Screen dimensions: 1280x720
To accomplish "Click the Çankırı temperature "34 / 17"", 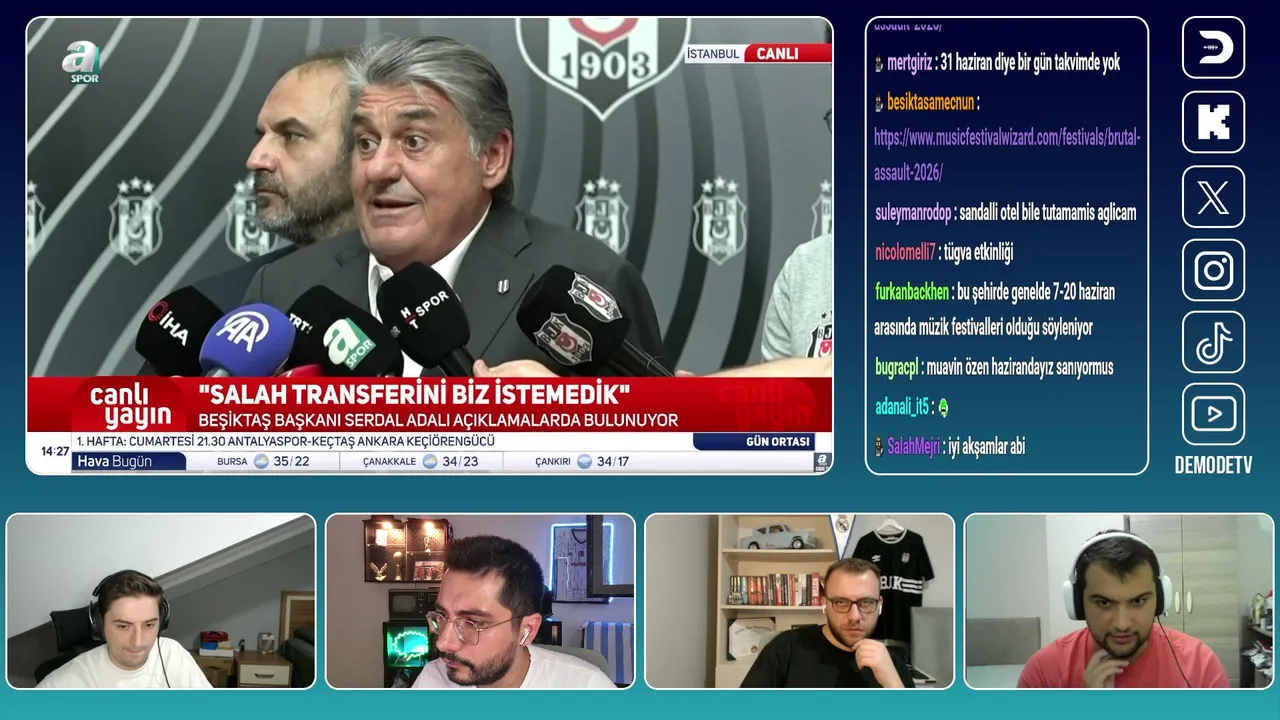I will click(612, 461).
